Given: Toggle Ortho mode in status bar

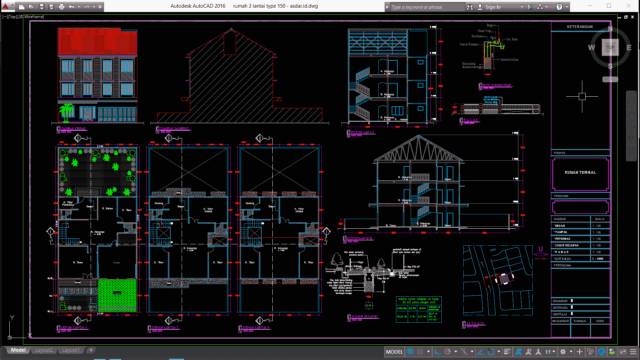Looking at the screenshot, I should point(437,352).
